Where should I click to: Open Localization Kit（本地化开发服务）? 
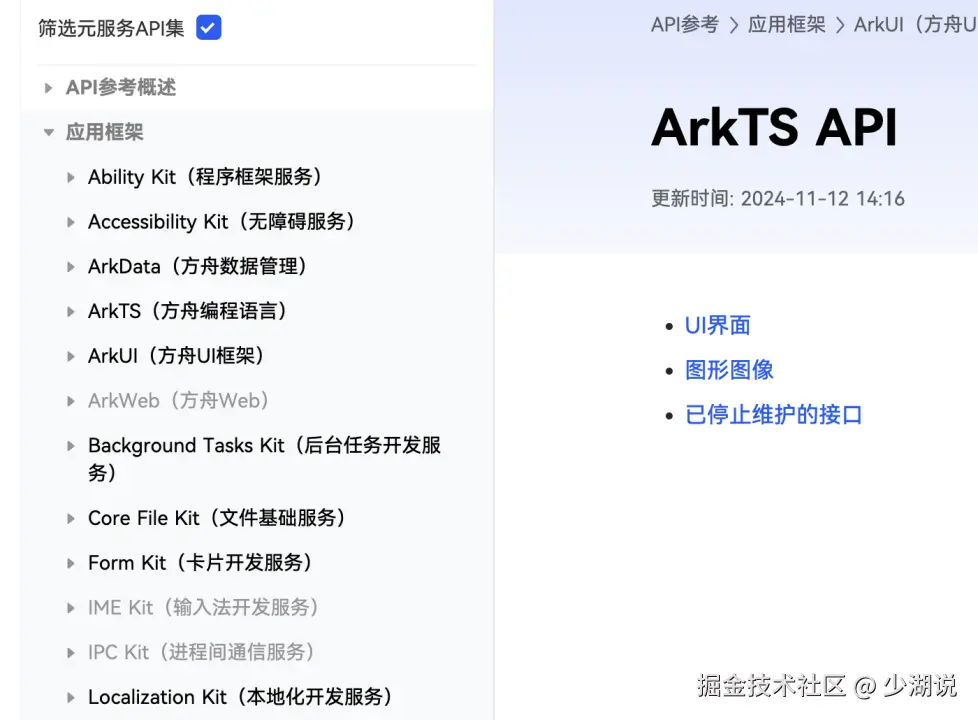pyautogui.click(x=241, y=698)
